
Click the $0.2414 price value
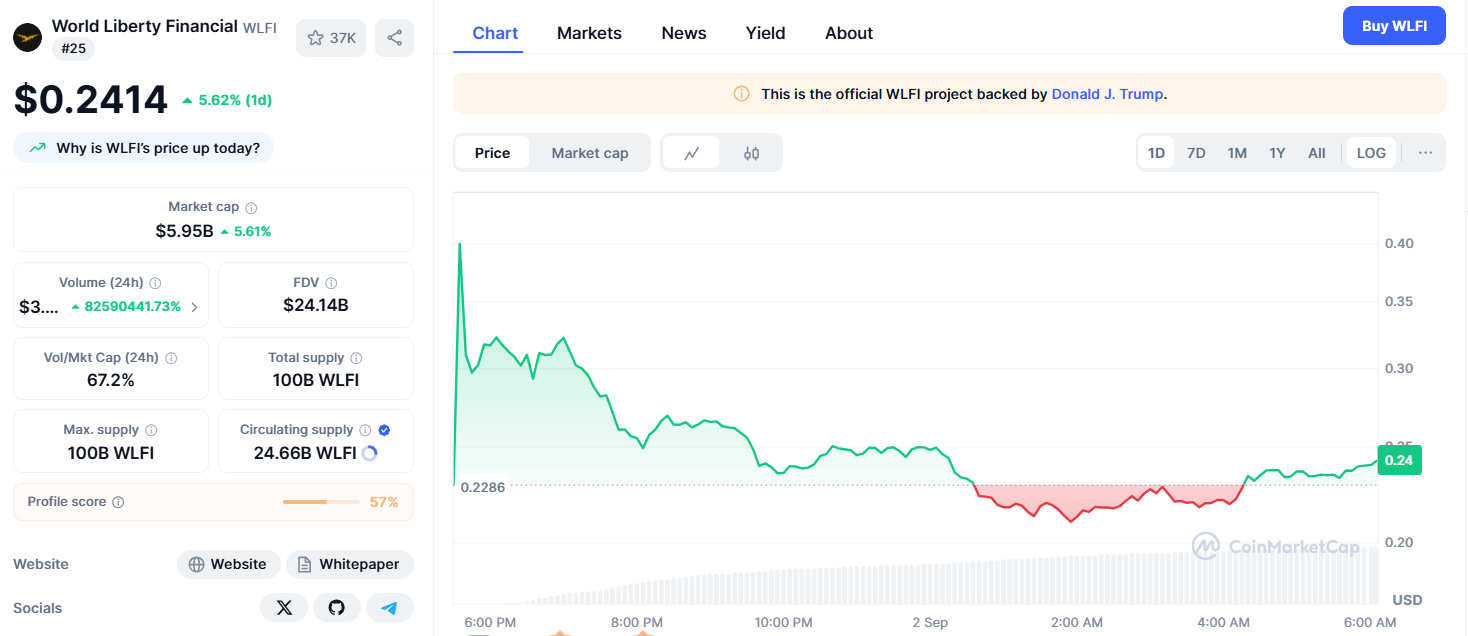[91, 99]
